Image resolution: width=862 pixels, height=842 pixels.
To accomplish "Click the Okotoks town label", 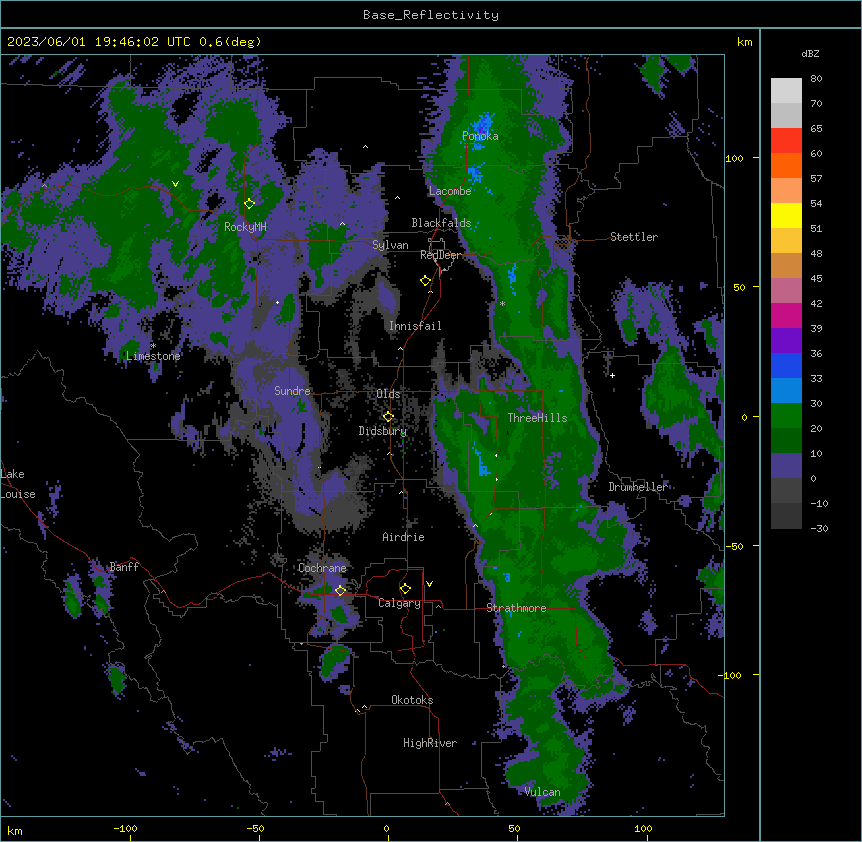I will tap(412, 700).
